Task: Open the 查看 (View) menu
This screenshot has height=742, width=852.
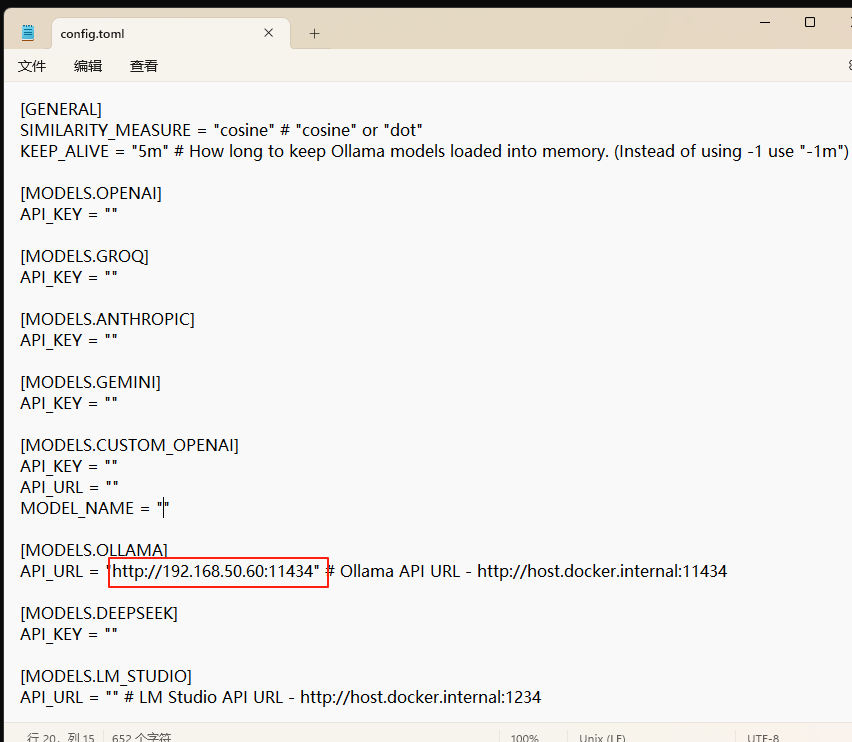Action: [x=144, y=66]
